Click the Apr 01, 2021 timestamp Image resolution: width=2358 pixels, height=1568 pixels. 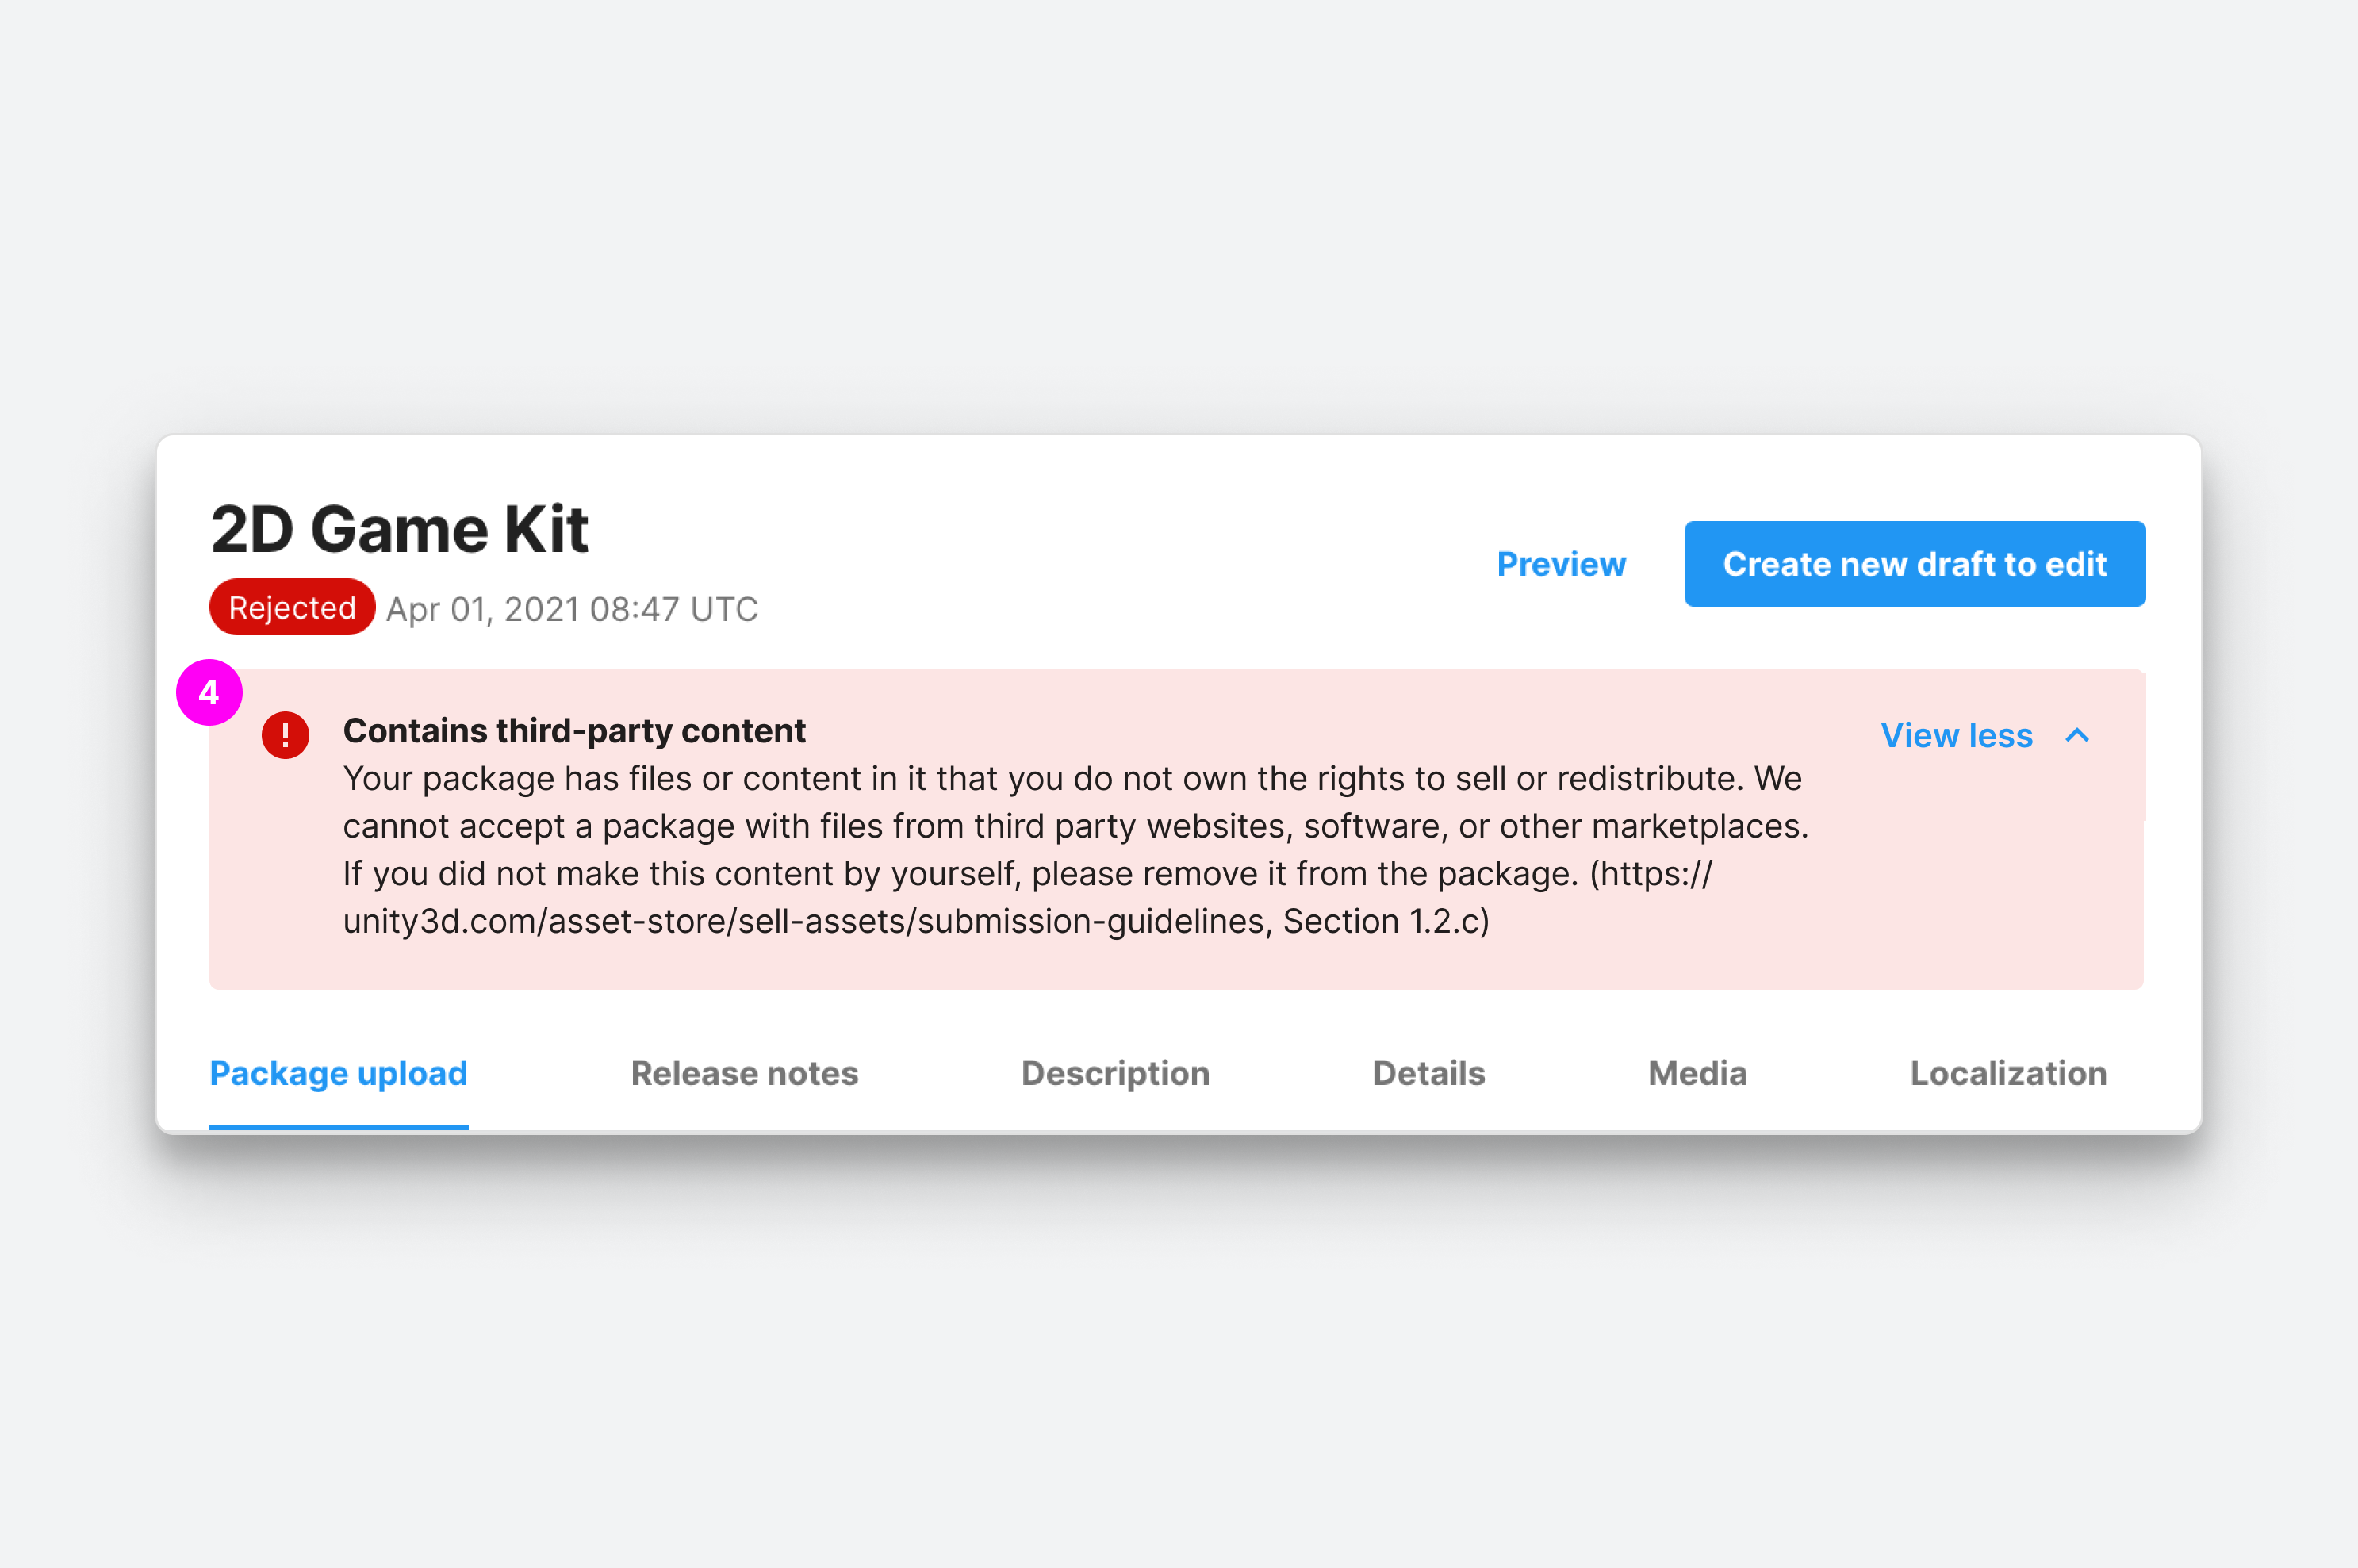[x=572, y=609]
